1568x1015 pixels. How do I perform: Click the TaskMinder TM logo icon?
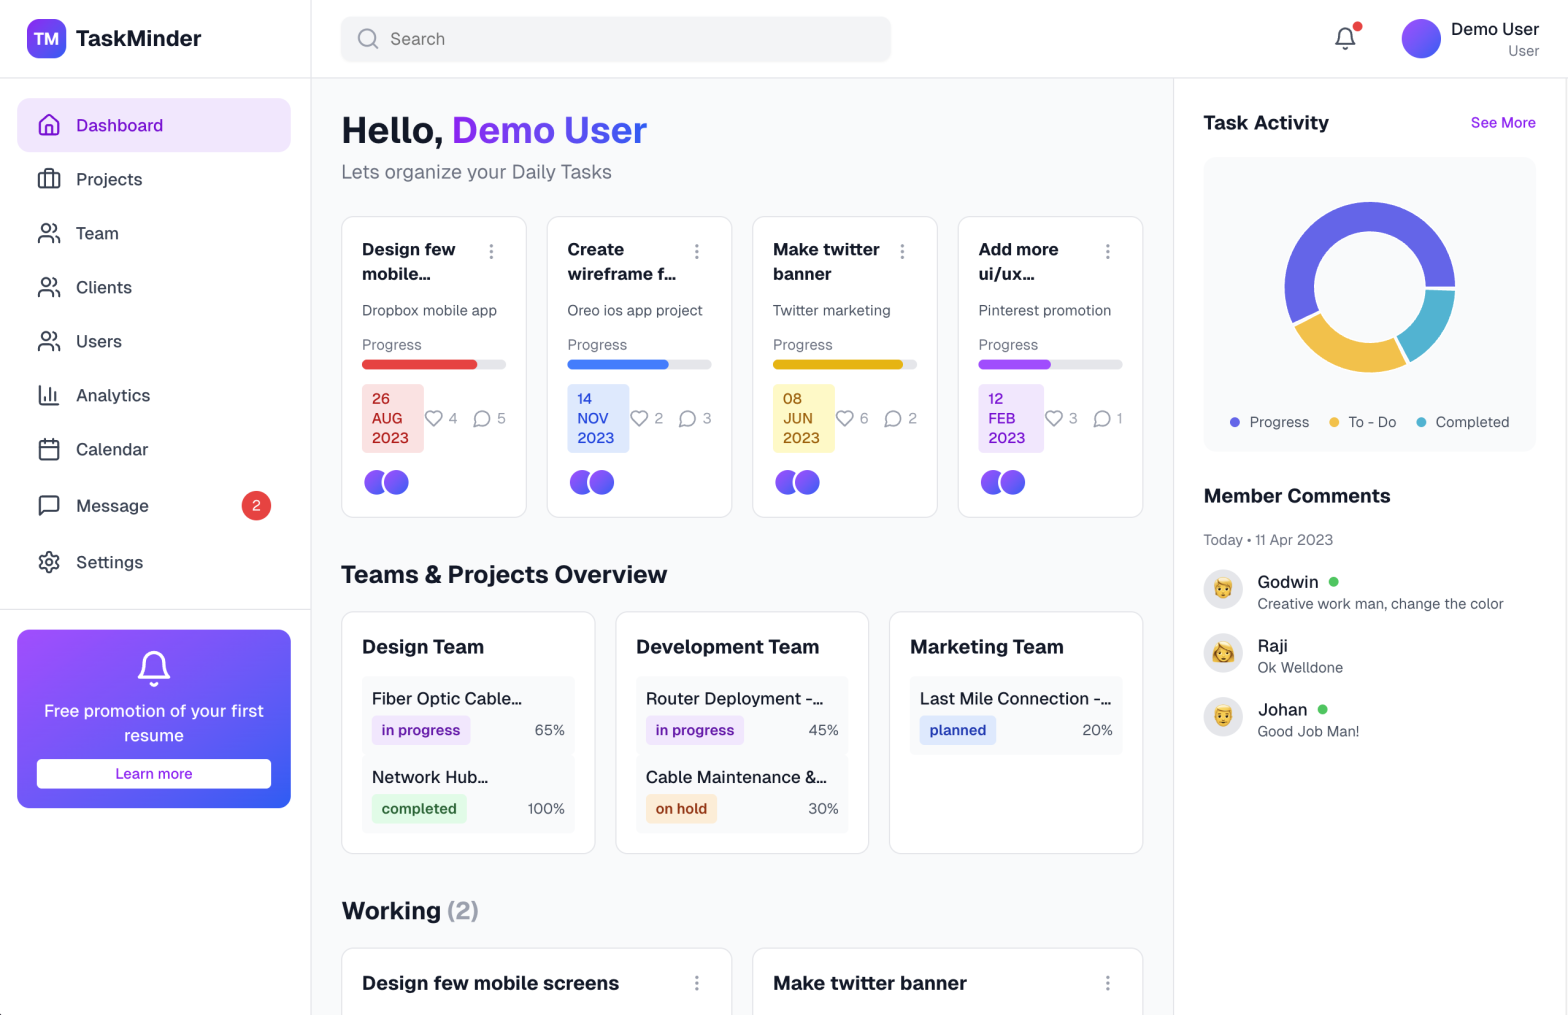46,39
